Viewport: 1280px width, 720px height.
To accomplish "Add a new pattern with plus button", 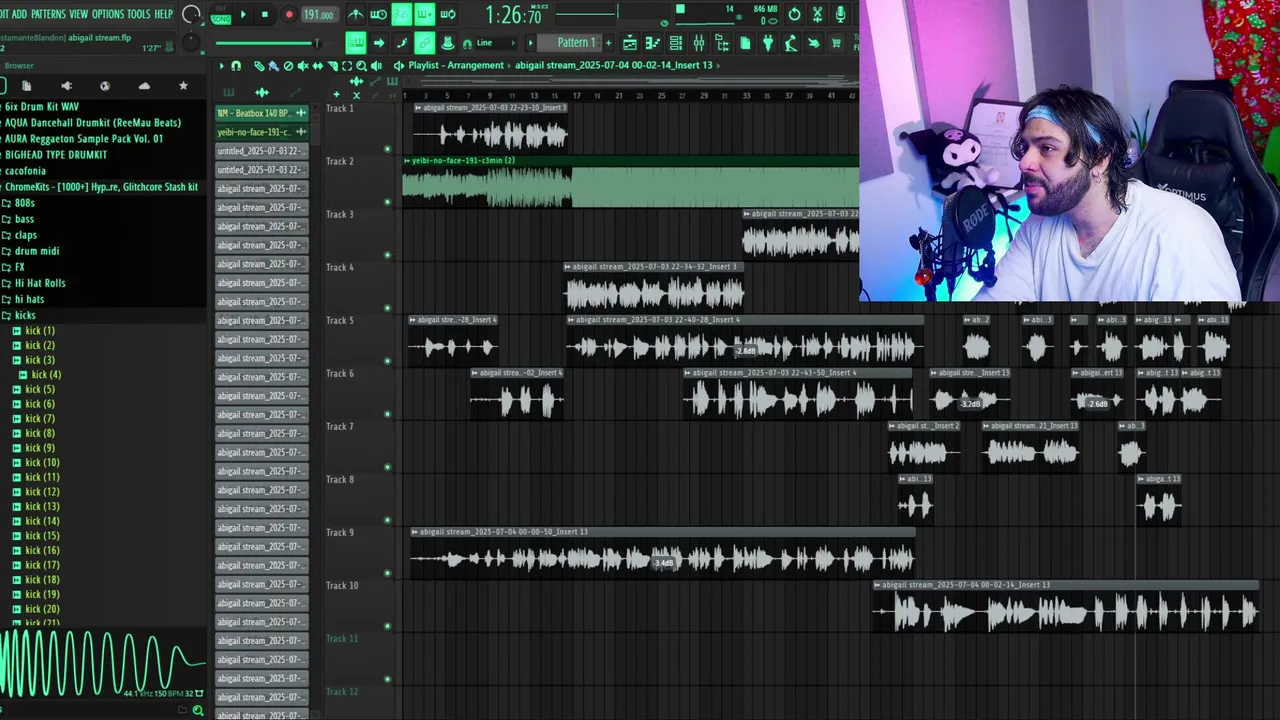I will click(x=608, y=42).
